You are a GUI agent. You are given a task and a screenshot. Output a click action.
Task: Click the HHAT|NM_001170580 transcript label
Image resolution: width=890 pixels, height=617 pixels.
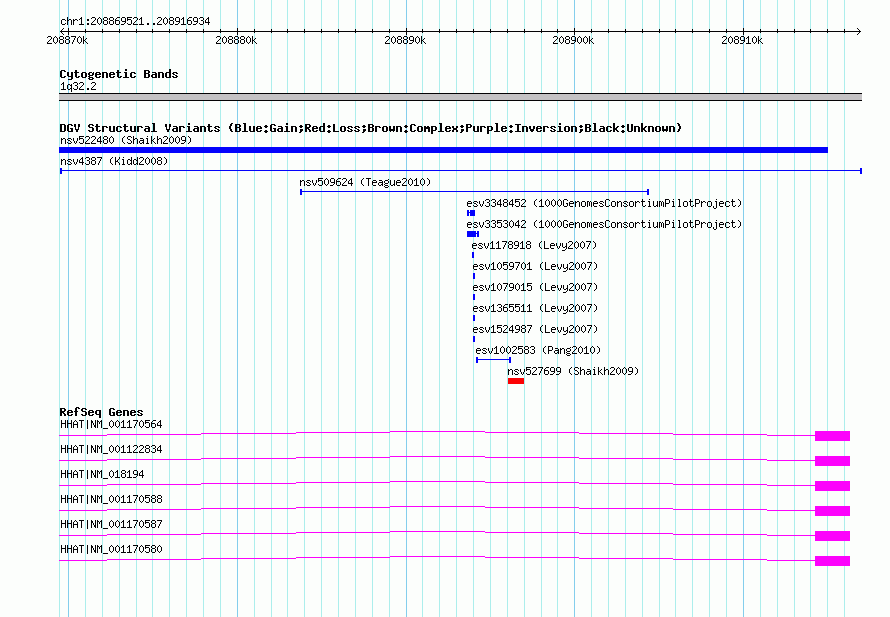click(x=111, y=549)
